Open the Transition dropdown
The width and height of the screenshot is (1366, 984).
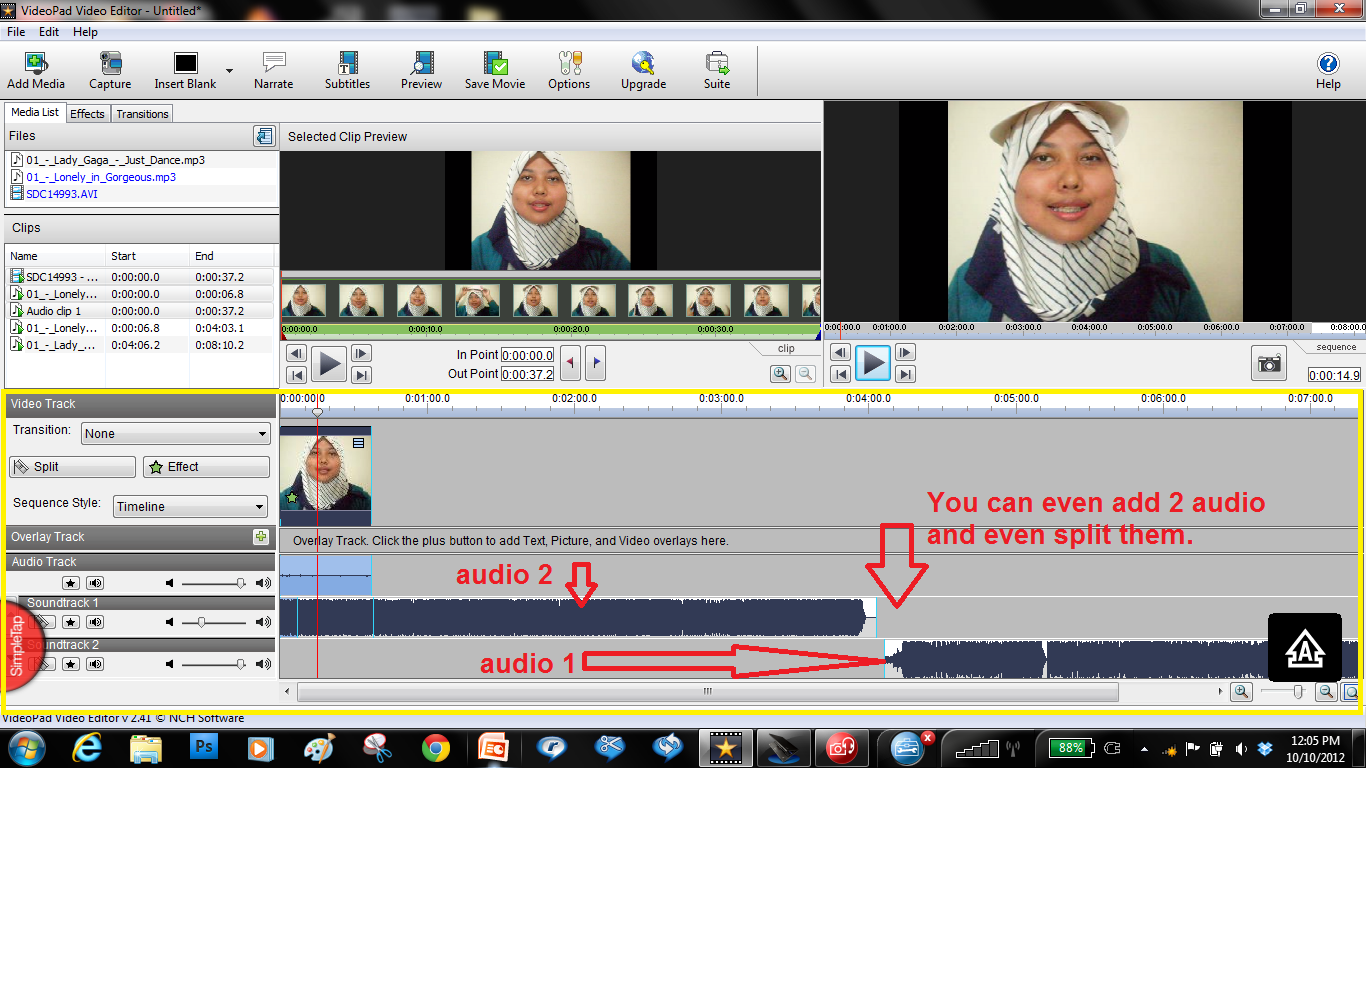[175, 433]
